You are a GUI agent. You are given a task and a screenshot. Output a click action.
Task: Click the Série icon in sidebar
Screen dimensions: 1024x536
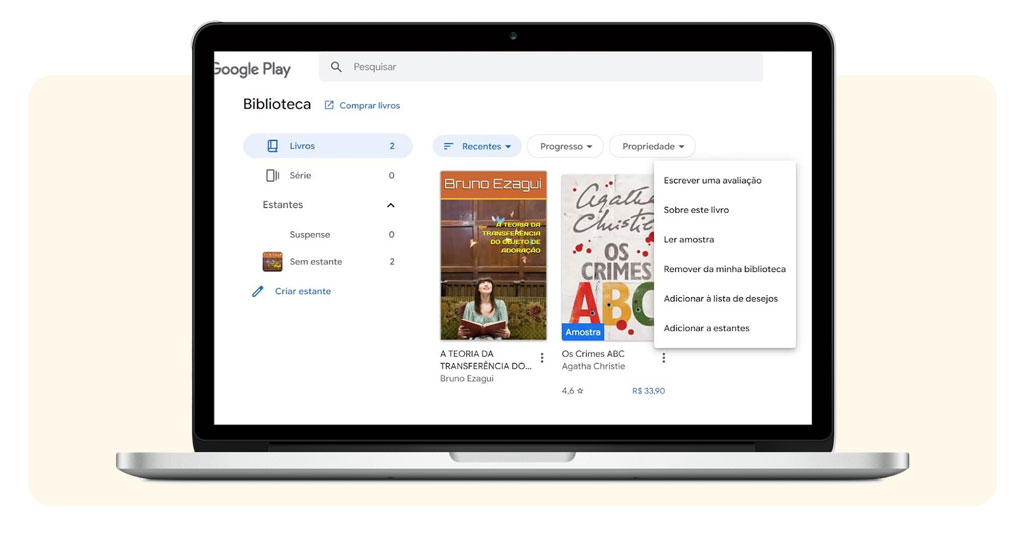pos(272,175)
